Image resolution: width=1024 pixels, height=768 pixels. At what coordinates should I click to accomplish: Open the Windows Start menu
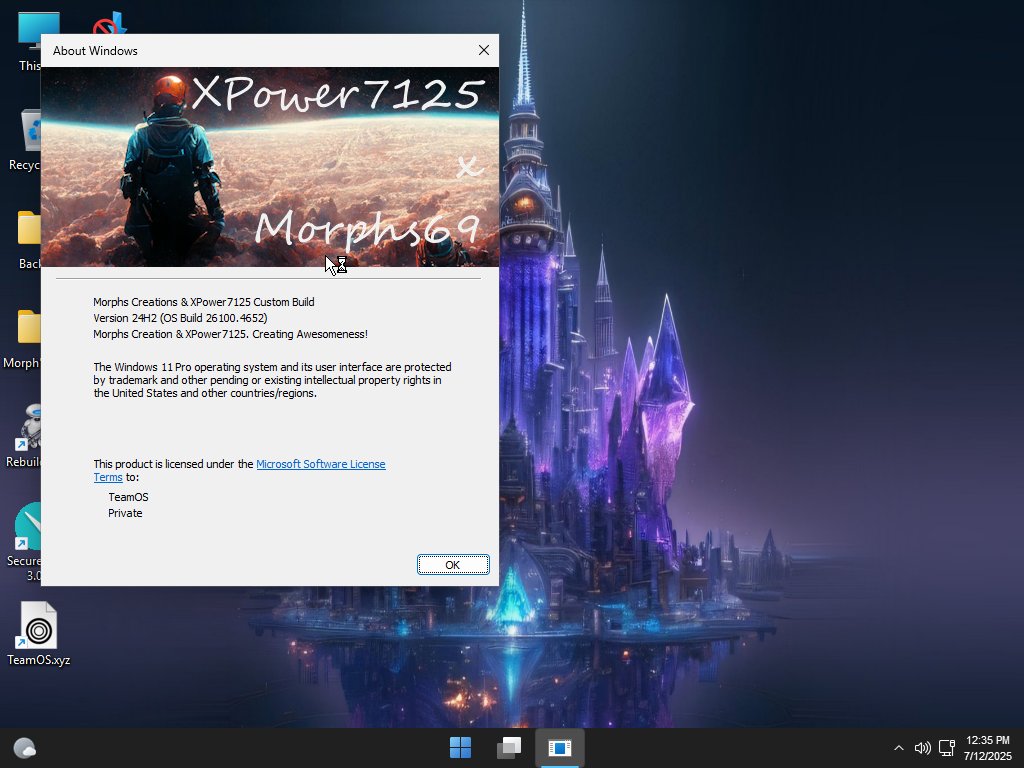click(x=460, y=748)
